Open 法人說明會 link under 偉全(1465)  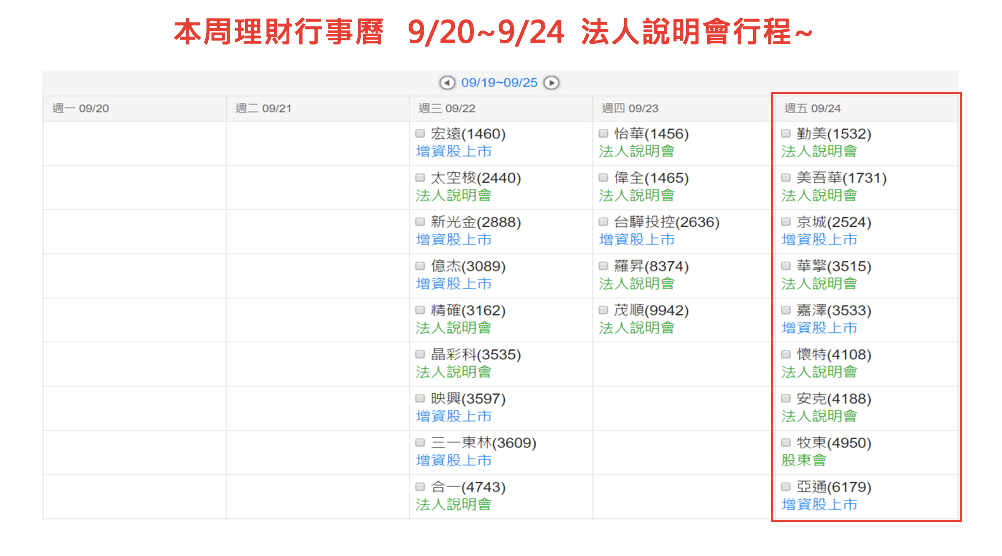tap(636, 195)
